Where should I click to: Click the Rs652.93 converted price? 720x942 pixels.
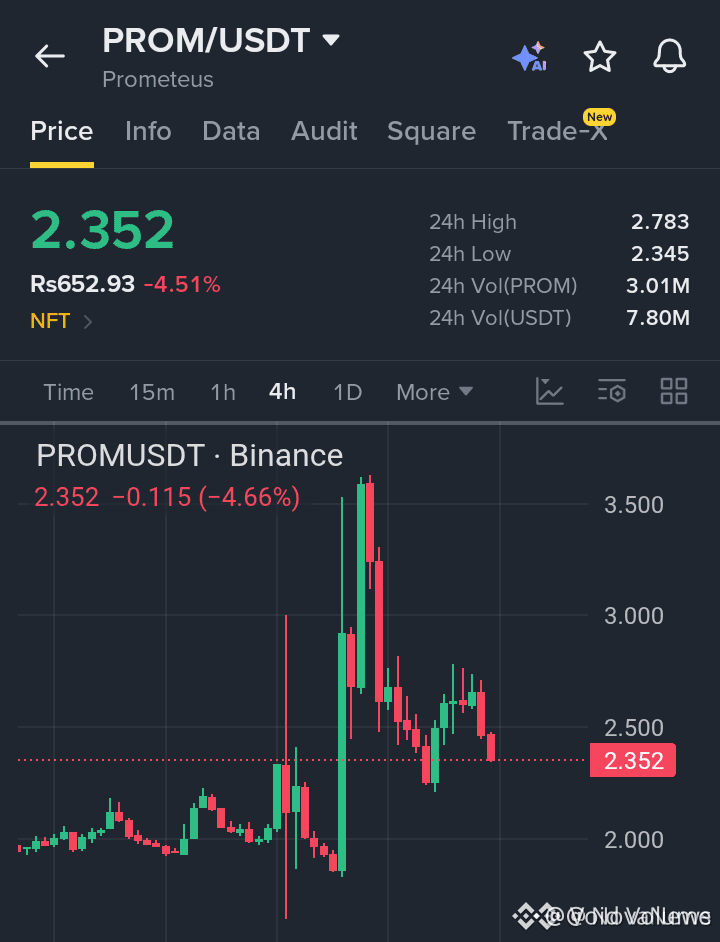(x=82, y=284)
